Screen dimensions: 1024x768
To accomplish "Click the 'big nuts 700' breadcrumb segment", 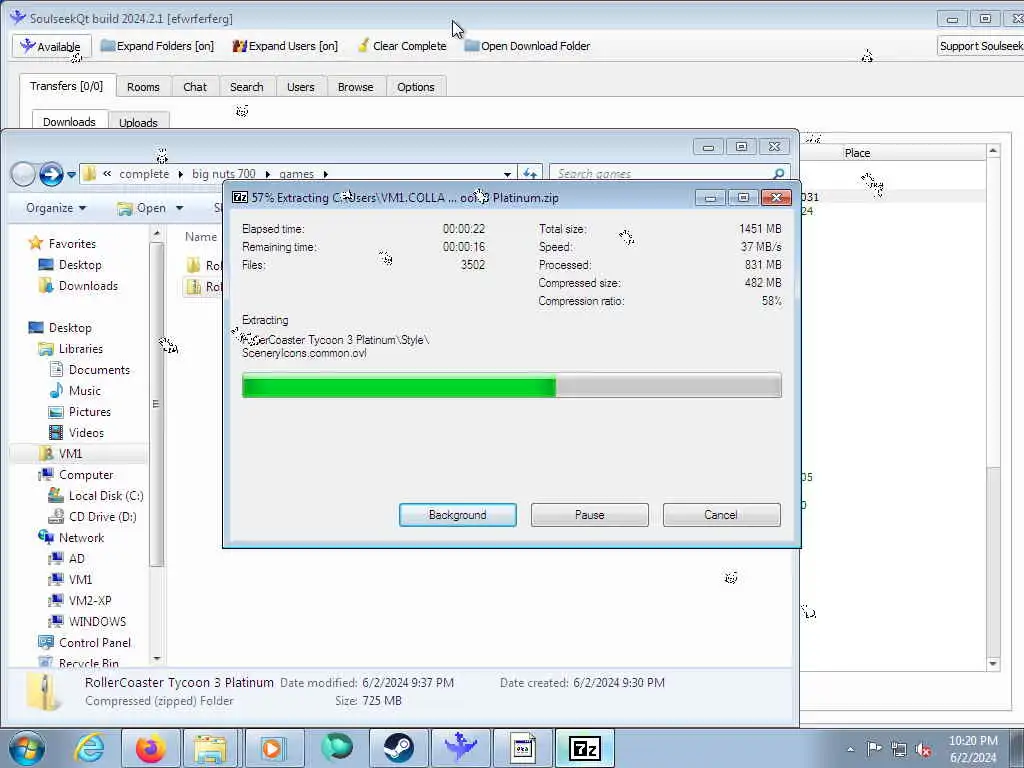I will coord(223,174).
